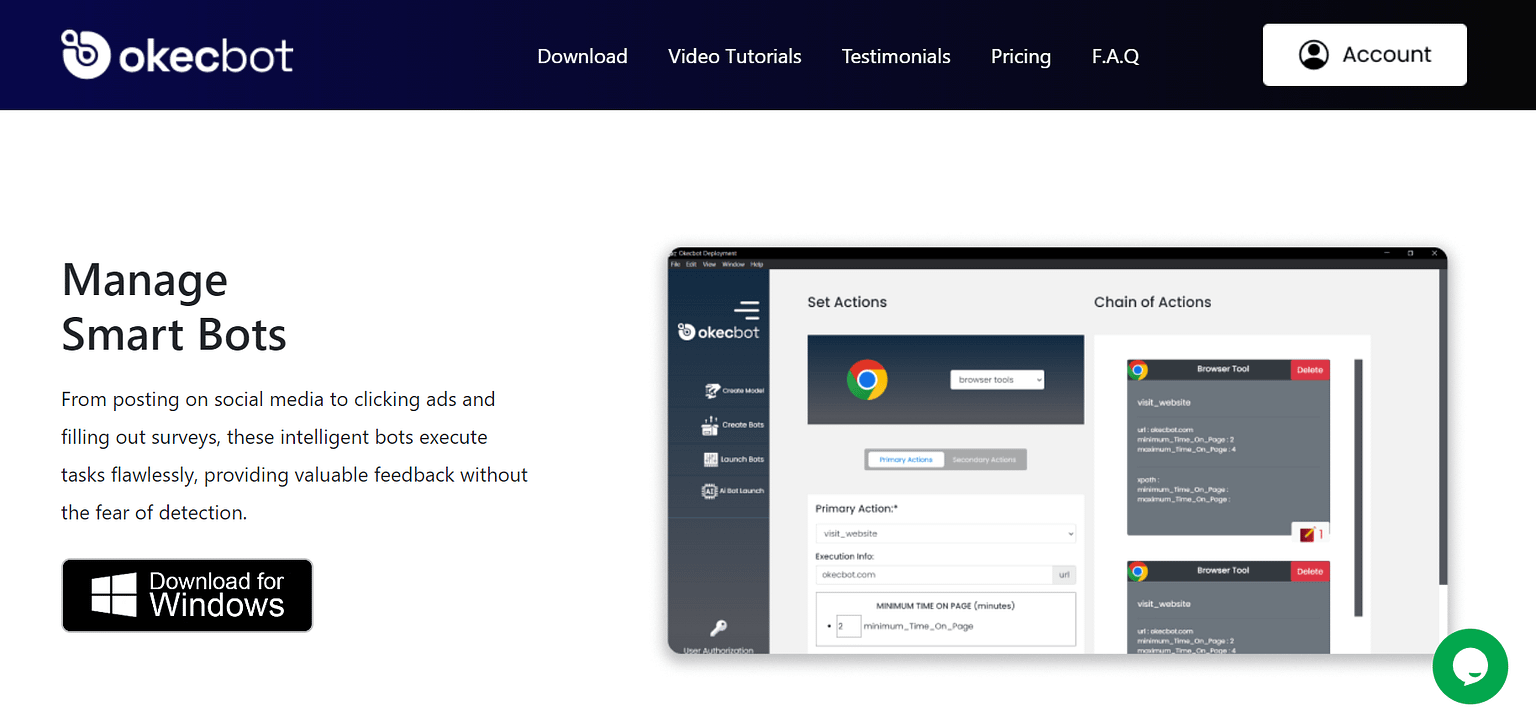Delete the first Browser Tool action
The width and height of the screenshot is (1536, 707).
pyautogui.click(x=1310, y=369)
